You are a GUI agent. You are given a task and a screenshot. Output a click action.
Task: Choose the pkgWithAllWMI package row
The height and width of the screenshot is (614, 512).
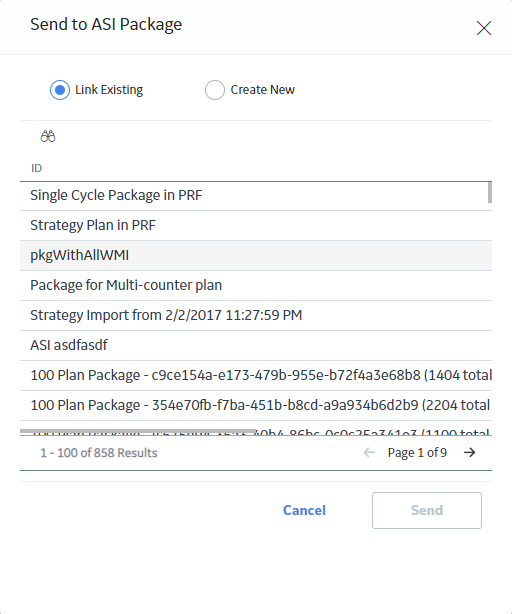coord(256,255)
